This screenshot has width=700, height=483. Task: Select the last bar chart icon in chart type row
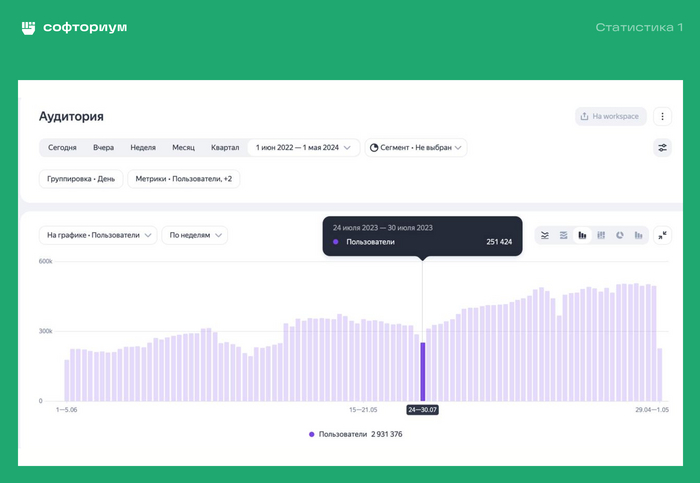pyautogui.click(x=638, y=235)
